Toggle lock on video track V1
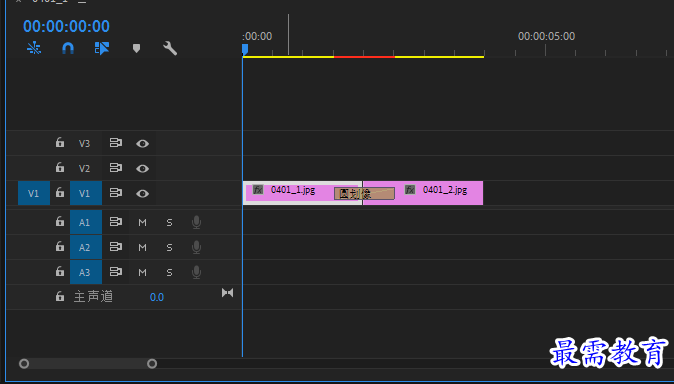This screenshot has height=384, width=674. [60, 193]
